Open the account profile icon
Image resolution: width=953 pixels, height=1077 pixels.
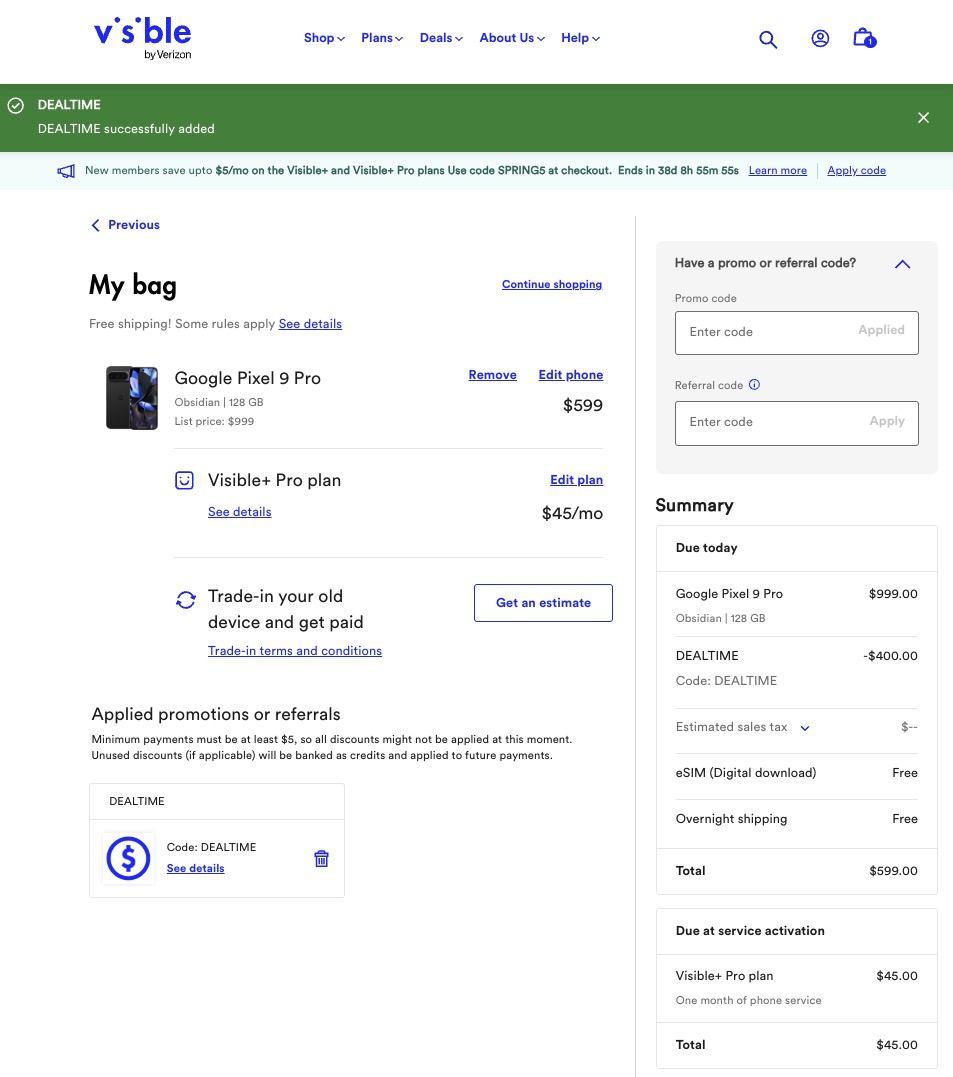[x=820, y=39]
